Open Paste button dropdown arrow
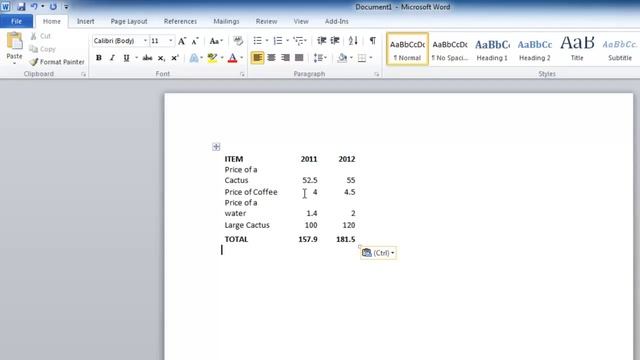The image size is (640, 360). click(14, 63)
